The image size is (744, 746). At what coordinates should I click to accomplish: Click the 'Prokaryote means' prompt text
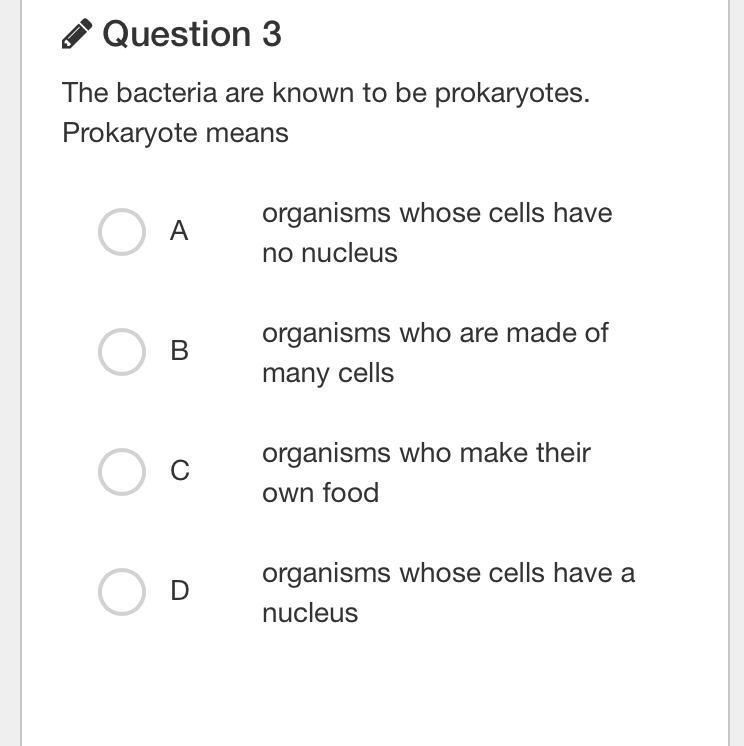[x=175, y=133]
